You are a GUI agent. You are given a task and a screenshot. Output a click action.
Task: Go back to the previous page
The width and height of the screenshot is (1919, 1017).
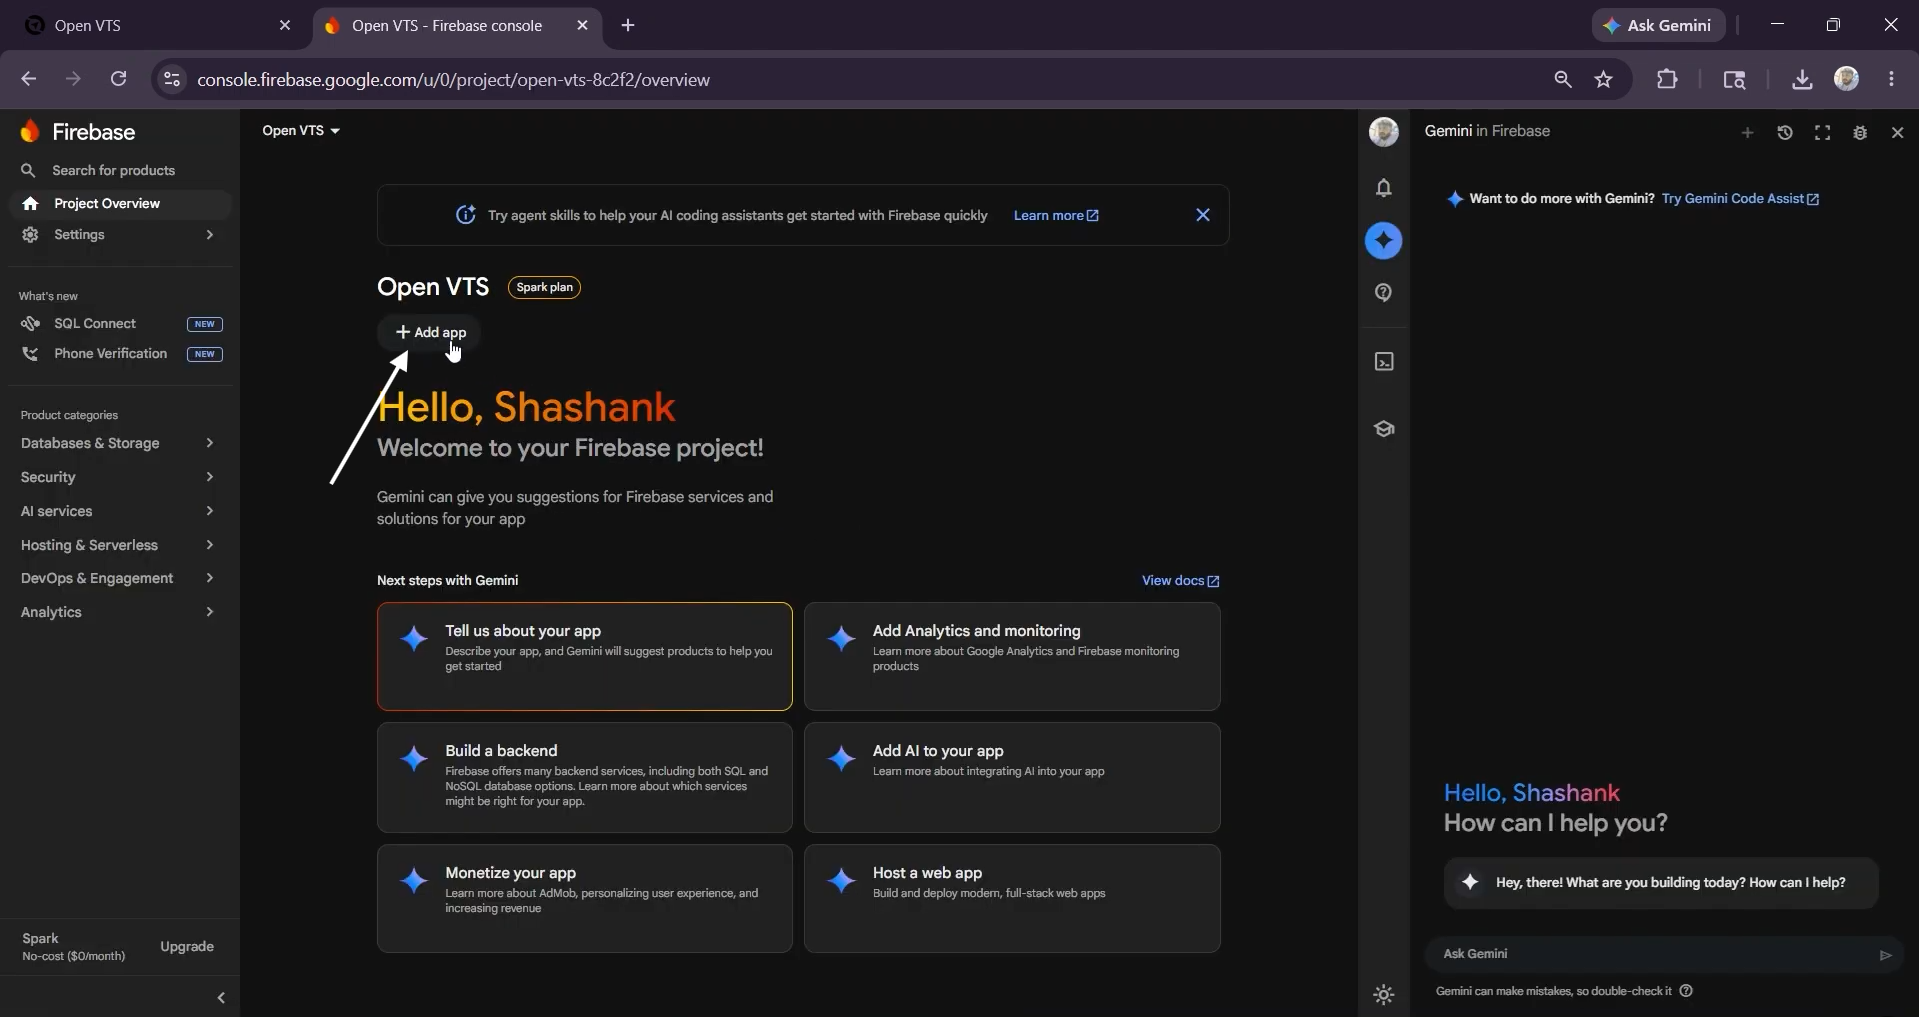tap(28, 79)
